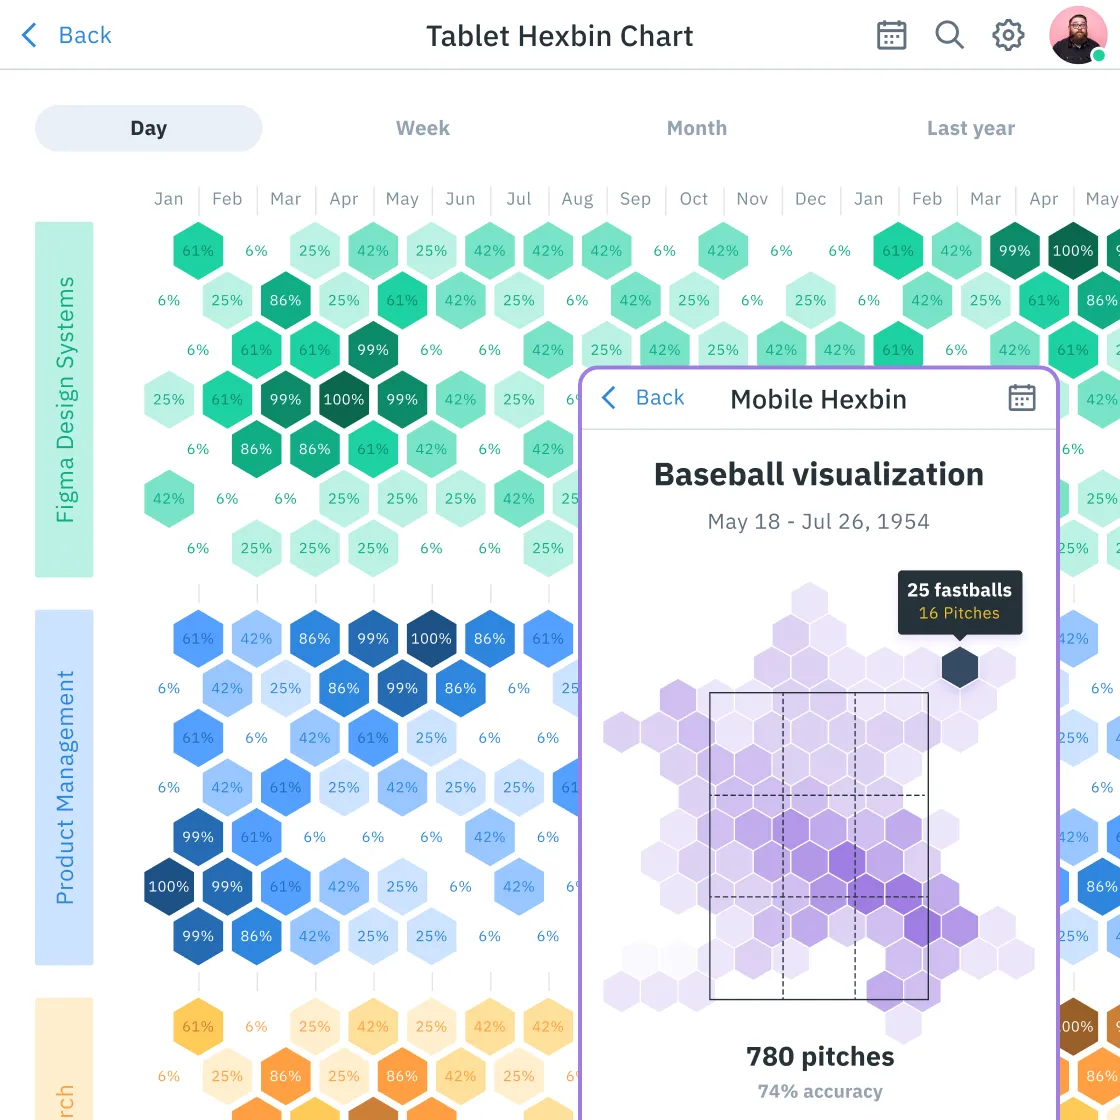Open settings via the gear icon
The image size is (1120, 1120).
click(x=1008, y=35)
